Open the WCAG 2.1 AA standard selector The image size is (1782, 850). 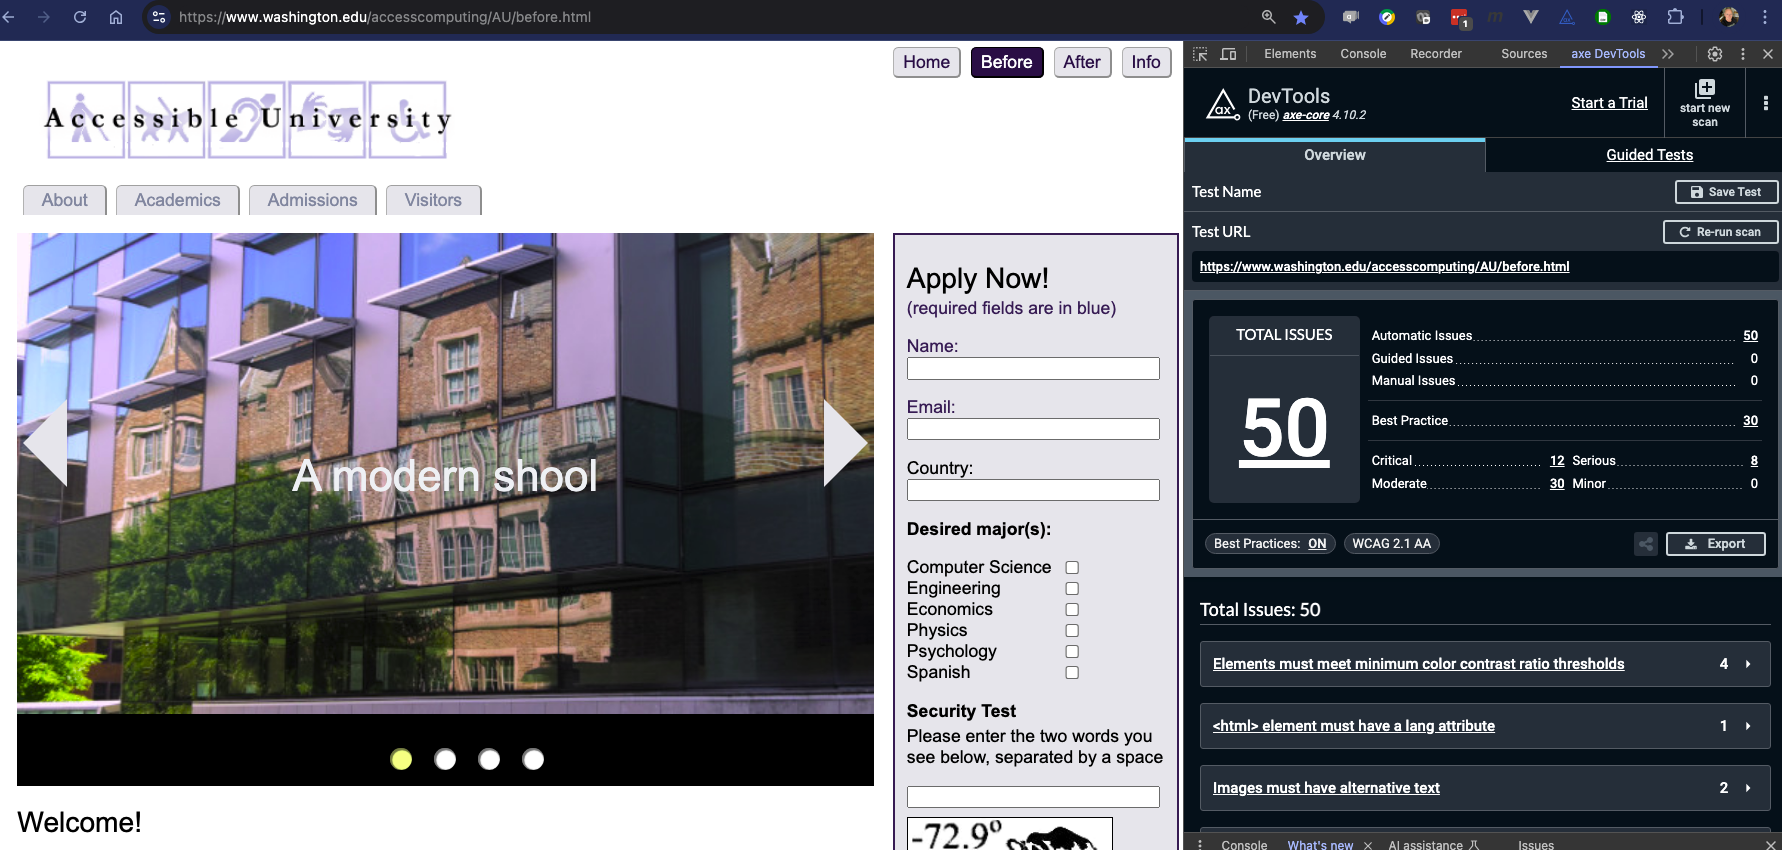tap(1392, 544)
